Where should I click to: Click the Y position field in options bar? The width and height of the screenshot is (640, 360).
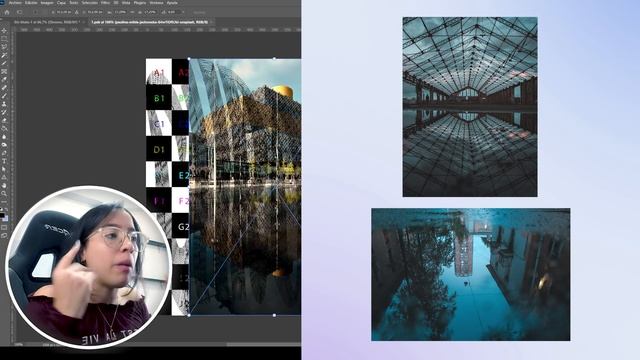pos(94,12)
